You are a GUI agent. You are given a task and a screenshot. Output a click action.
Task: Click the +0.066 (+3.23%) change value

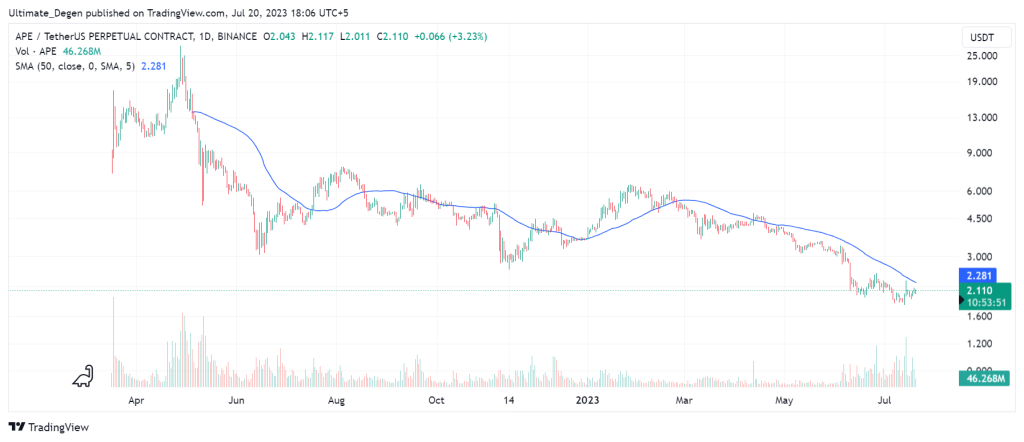(451, 37)
